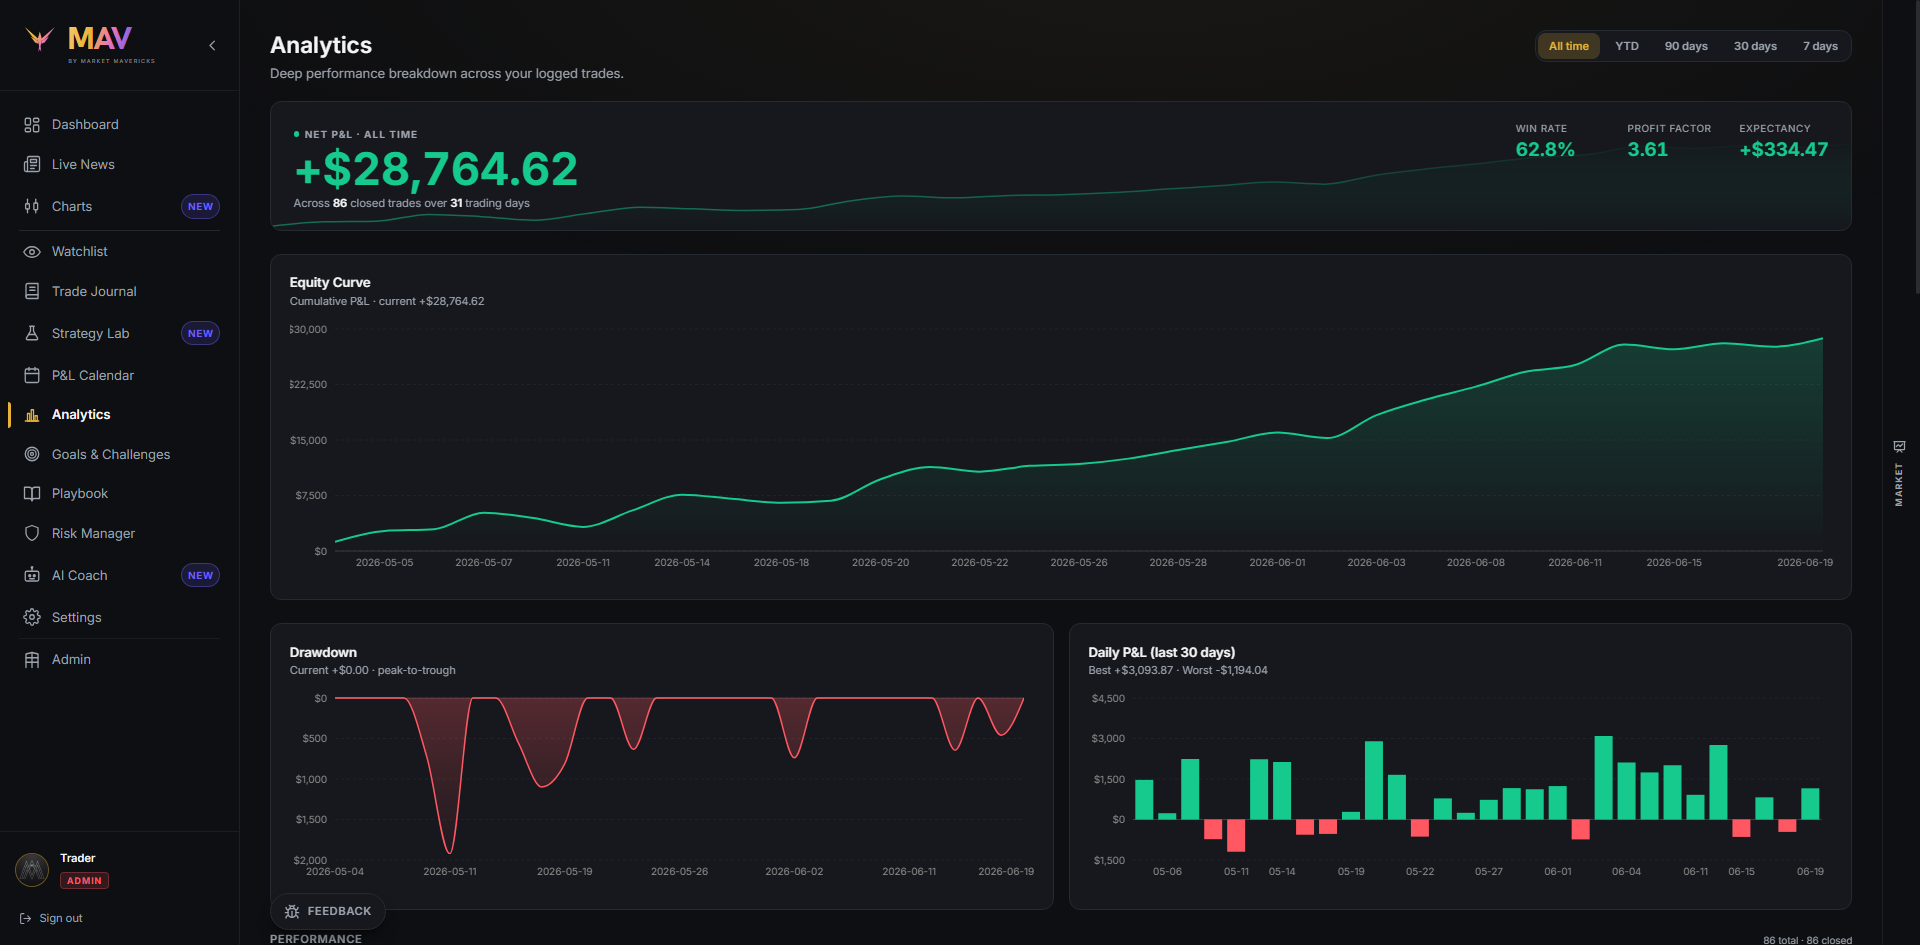Click the Expectancy value +$334.47

(x=1783, y=150)
